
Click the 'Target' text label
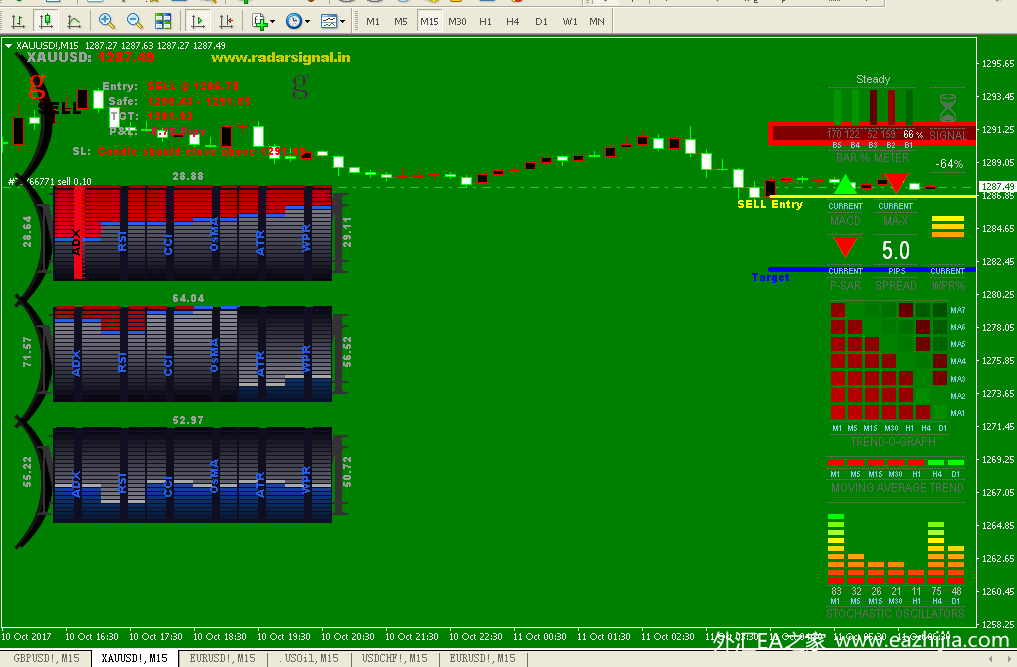[x=771, y=277]
